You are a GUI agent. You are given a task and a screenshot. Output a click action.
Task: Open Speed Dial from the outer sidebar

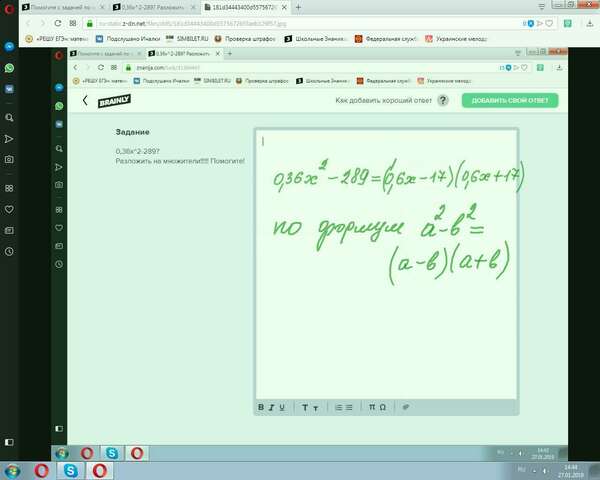[9, 188]
